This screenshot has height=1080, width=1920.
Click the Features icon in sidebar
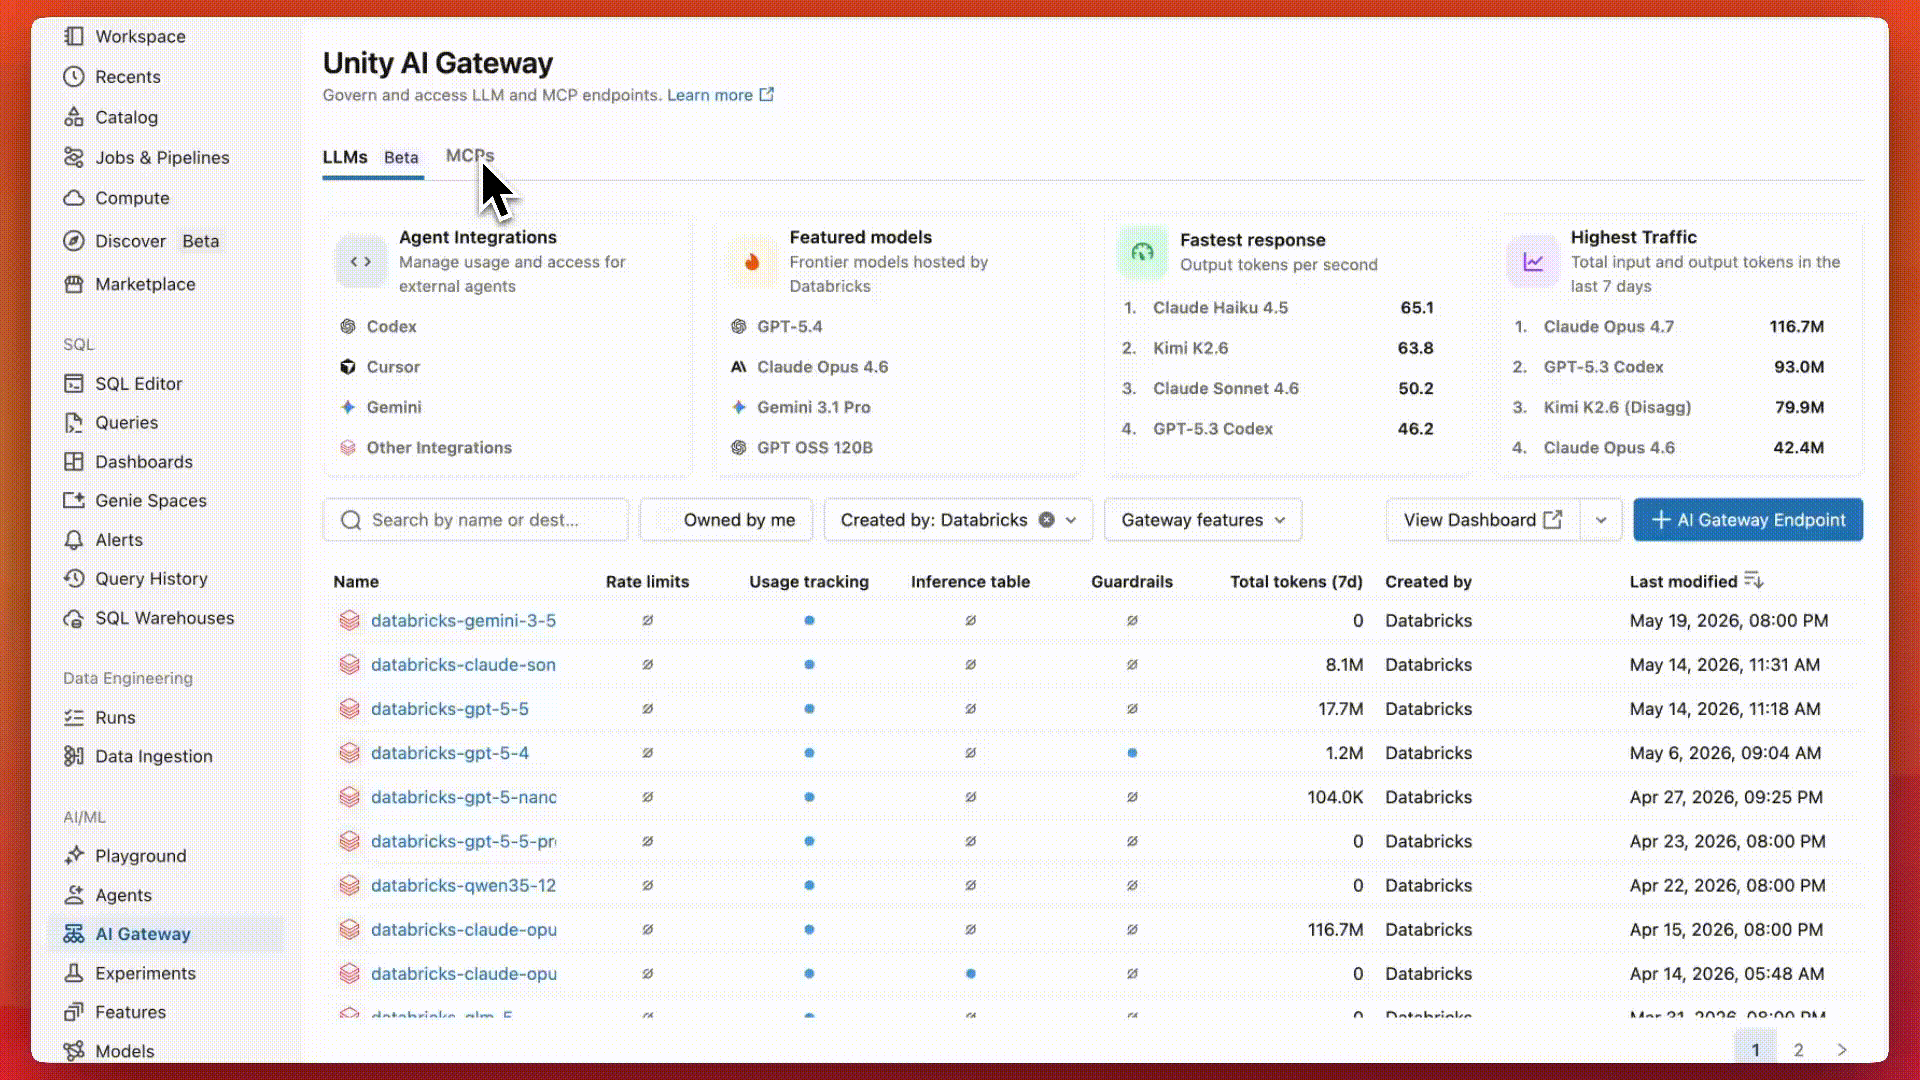click(73, 1012)
